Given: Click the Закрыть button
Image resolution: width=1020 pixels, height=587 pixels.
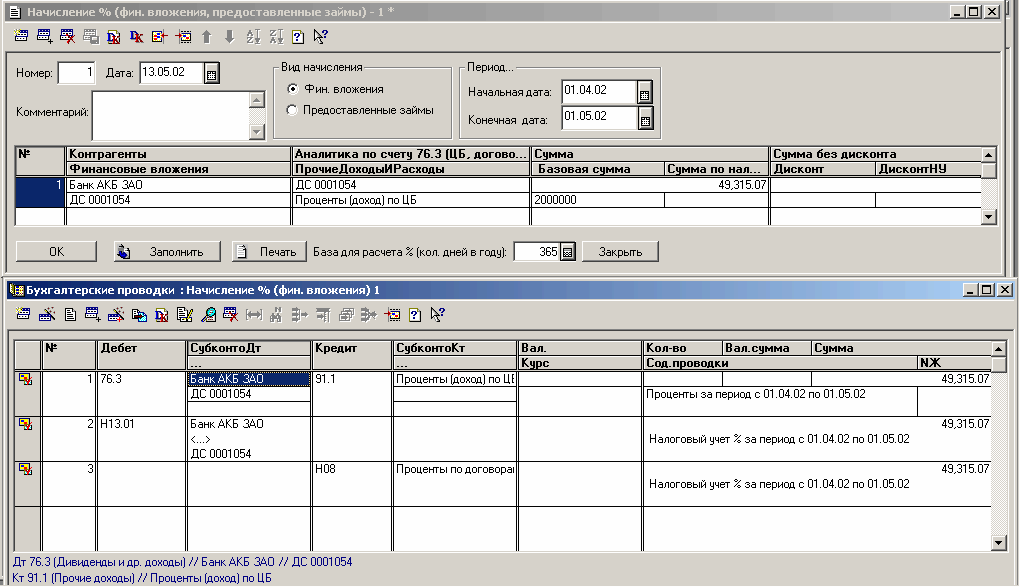Looking at the screenshot, I should 620,252.
